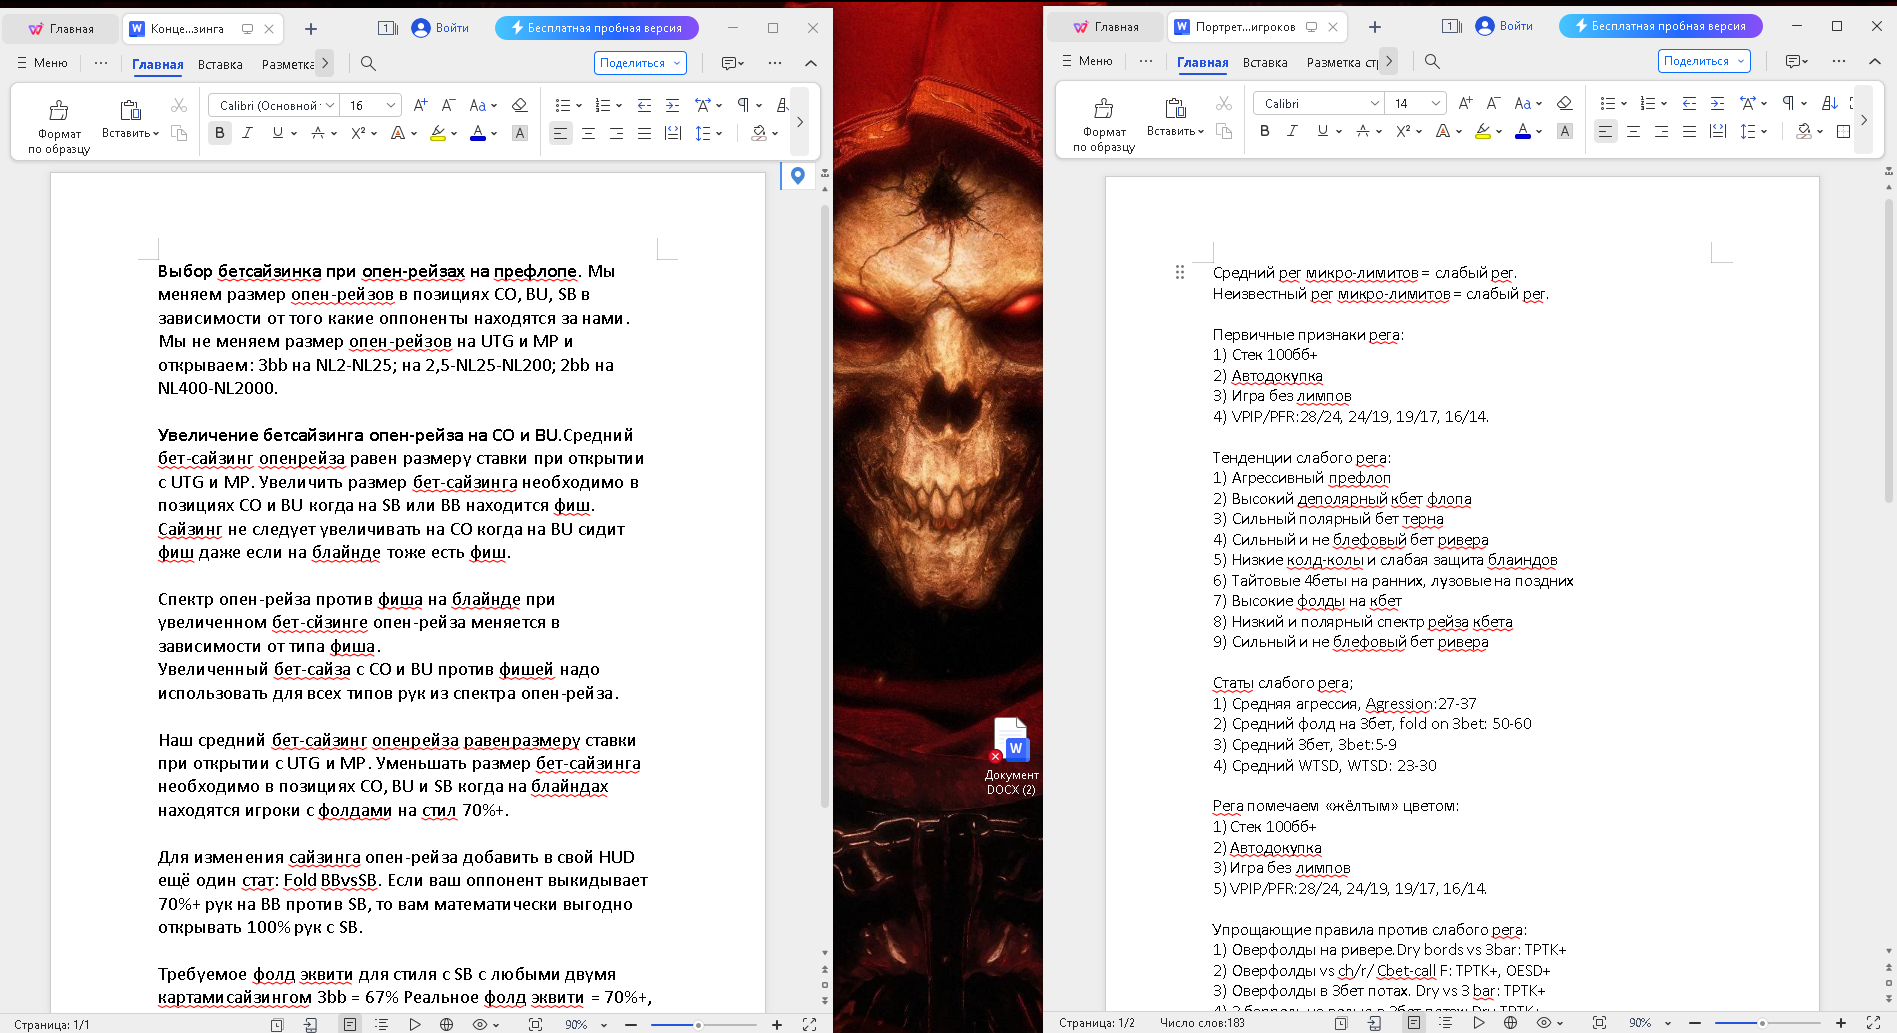Decrease font size in right window
The width and height of the screenshot is (1897, 1033).
pos(1493,103)
